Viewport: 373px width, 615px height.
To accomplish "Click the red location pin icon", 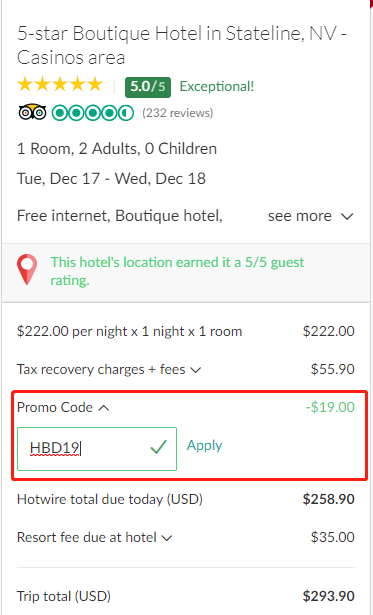I will 27,269.
